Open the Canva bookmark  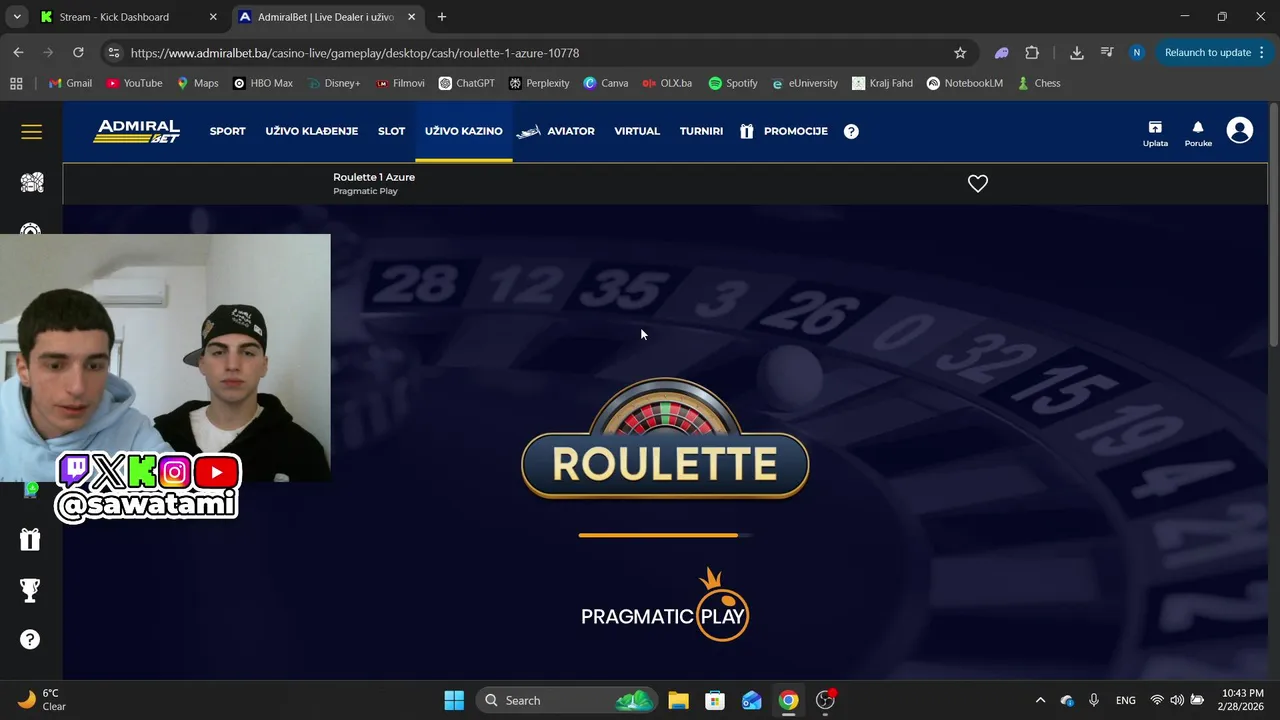606,83
